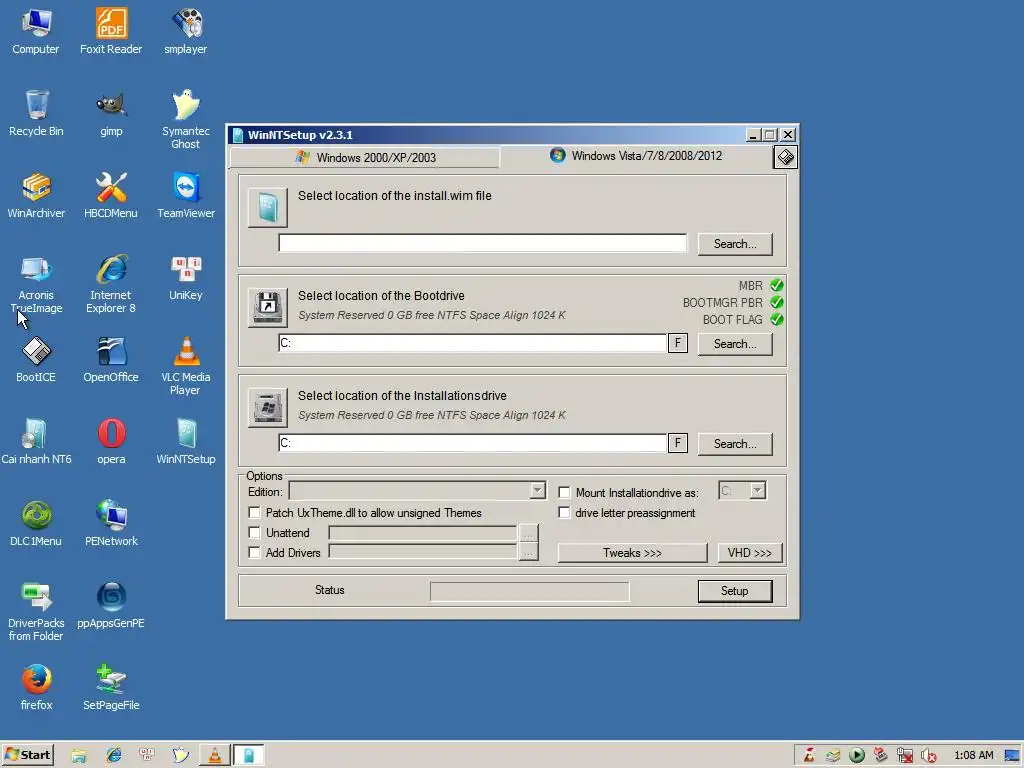Open the ppAppsGenPE desktop icon
1024x768 pixels.
pos(111,605)
